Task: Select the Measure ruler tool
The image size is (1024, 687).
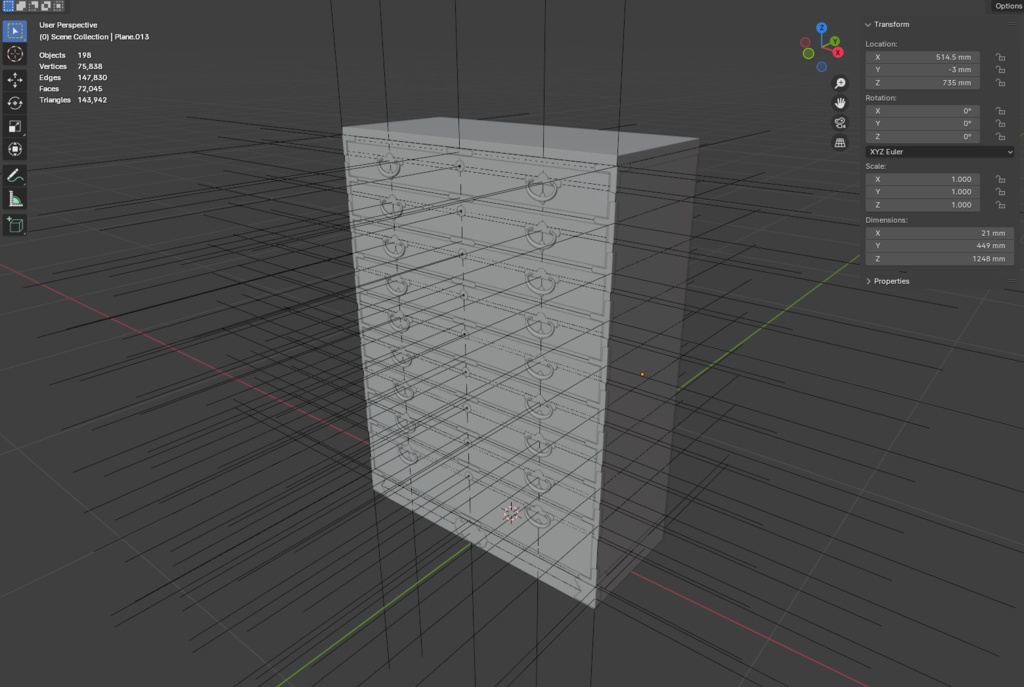Action: (15, 199)
